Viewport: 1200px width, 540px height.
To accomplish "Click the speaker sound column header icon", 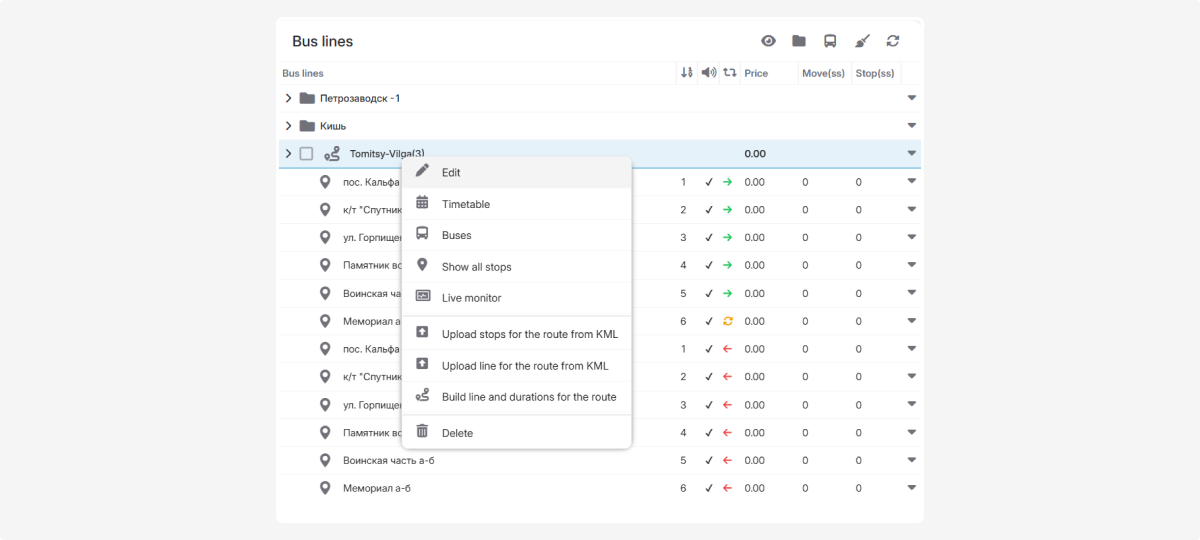I will [708, 73].
